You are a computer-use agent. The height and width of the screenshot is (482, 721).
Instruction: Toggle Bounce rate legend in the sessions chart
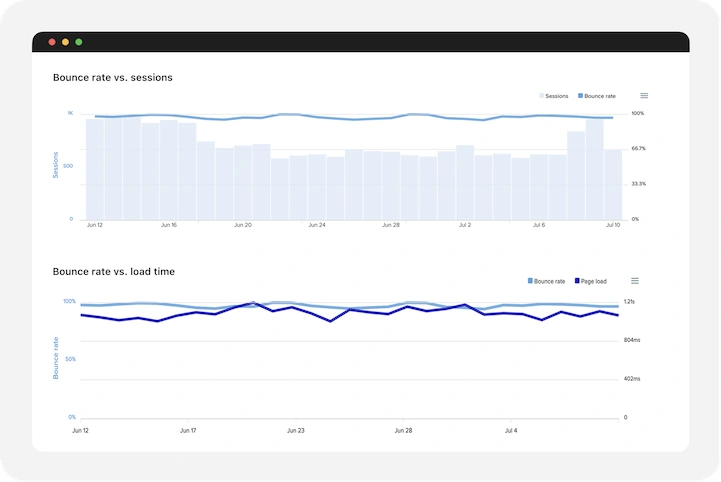tap(597, 96)
